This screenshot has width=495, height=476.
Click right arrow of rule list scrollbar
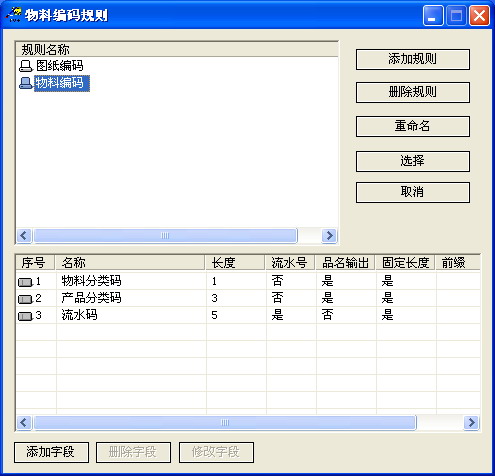[x=329, y=236]
